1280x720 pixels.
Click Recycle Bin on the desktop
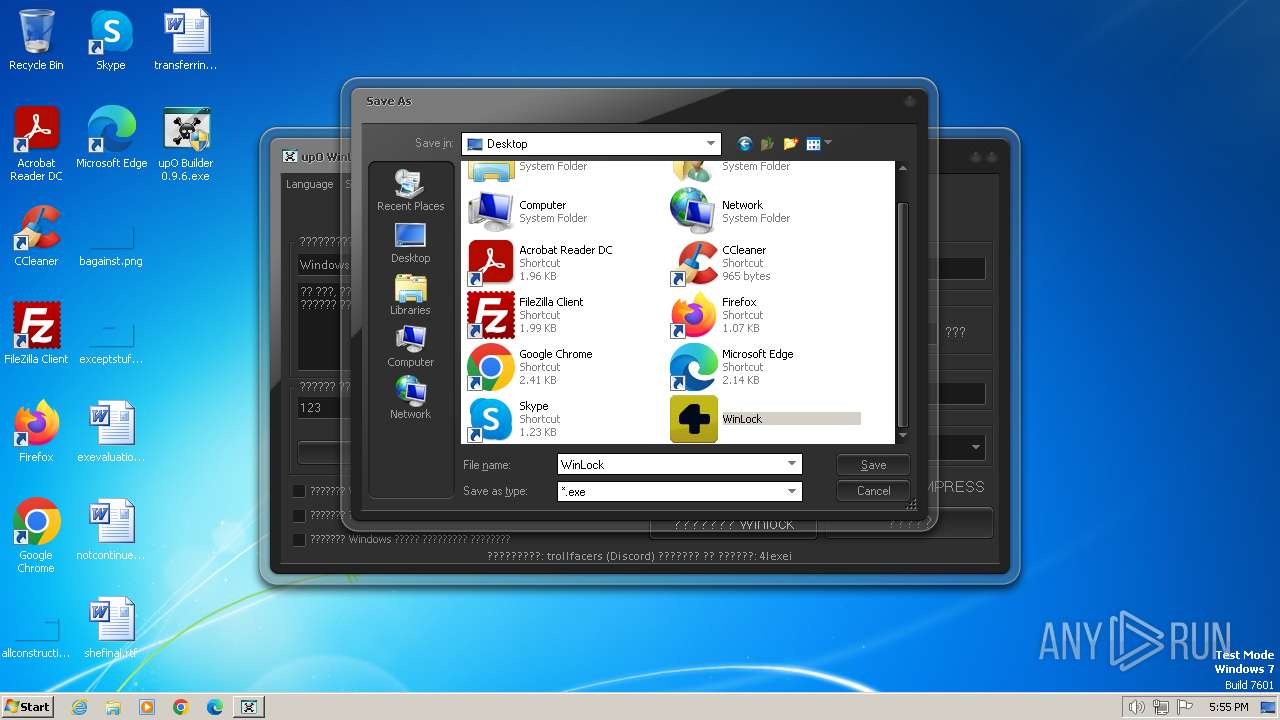(x=36, y=40)
